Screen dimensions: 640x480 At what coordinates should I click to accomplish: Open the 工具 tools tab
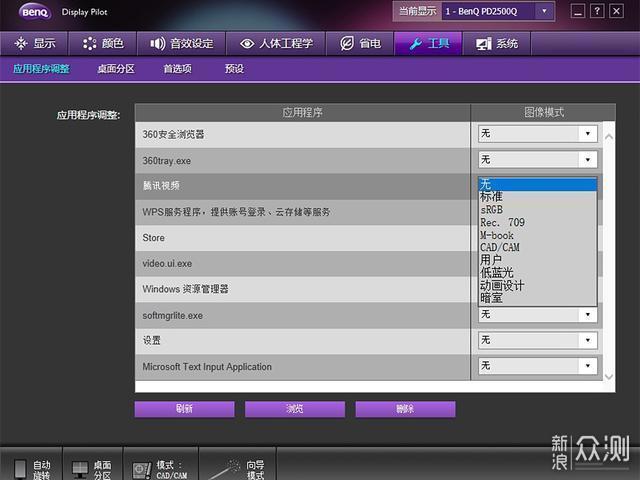point(428,43)
